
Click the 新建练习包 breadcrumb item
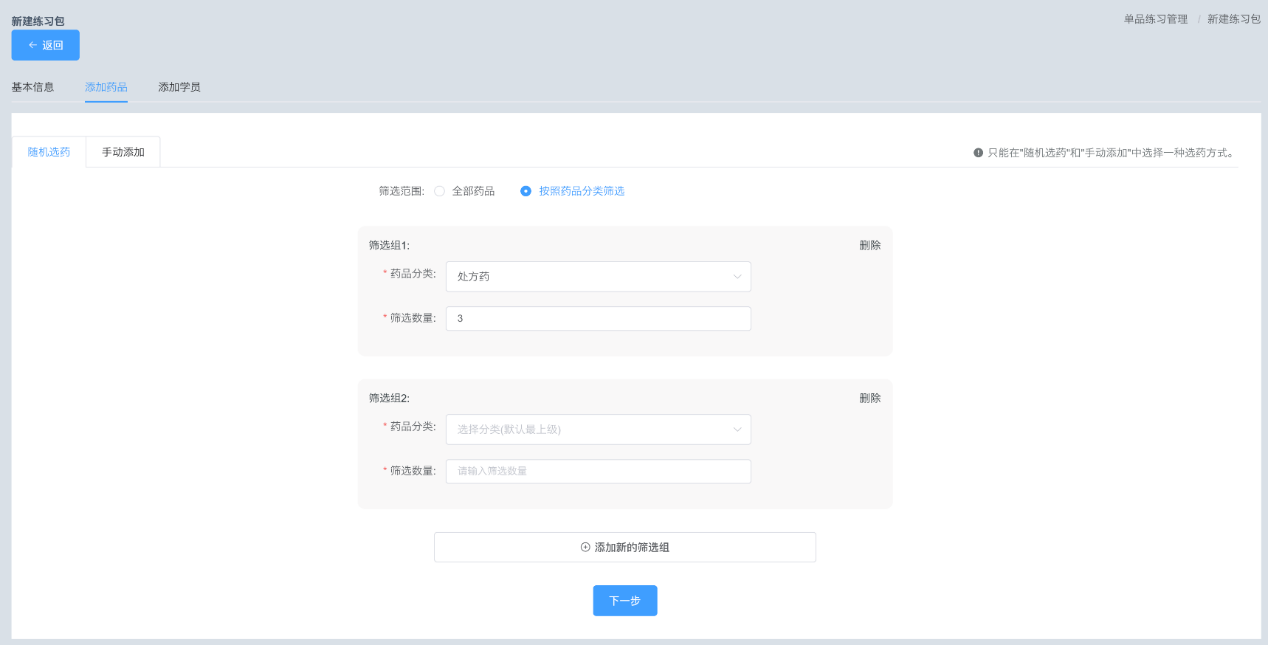1234,19
